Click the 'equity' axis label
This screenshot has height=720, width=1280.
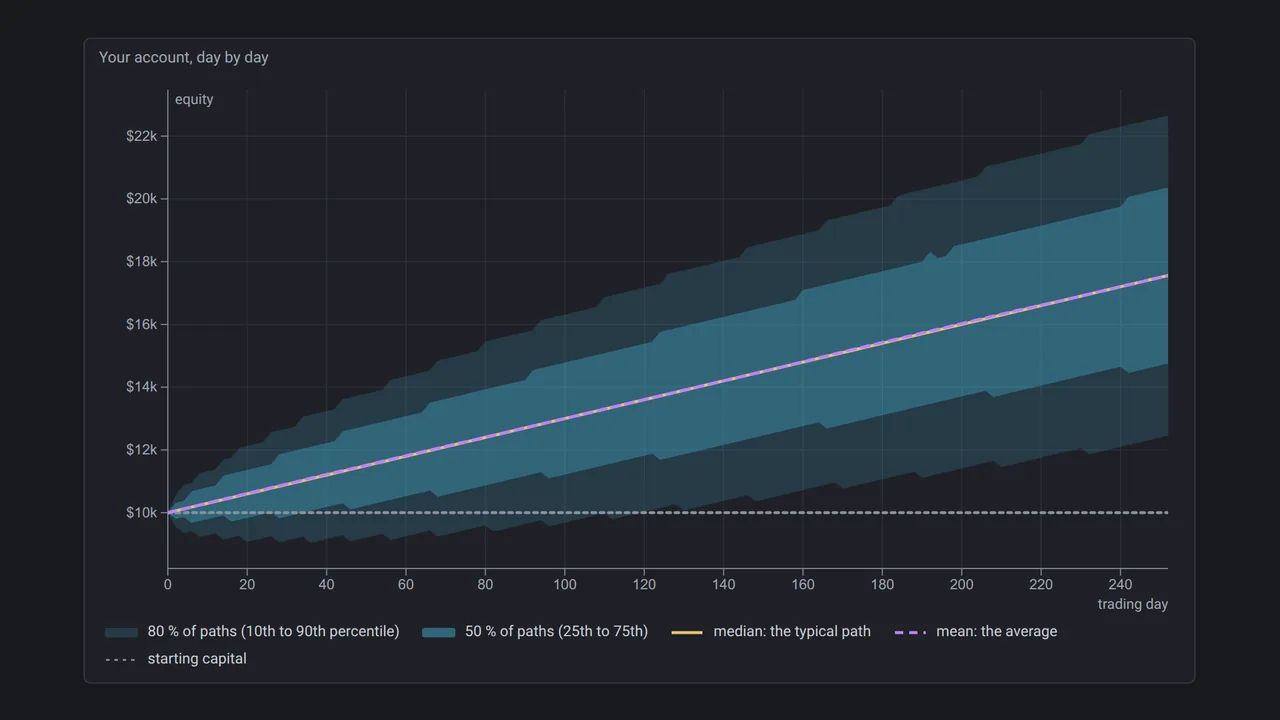(194, 99)
